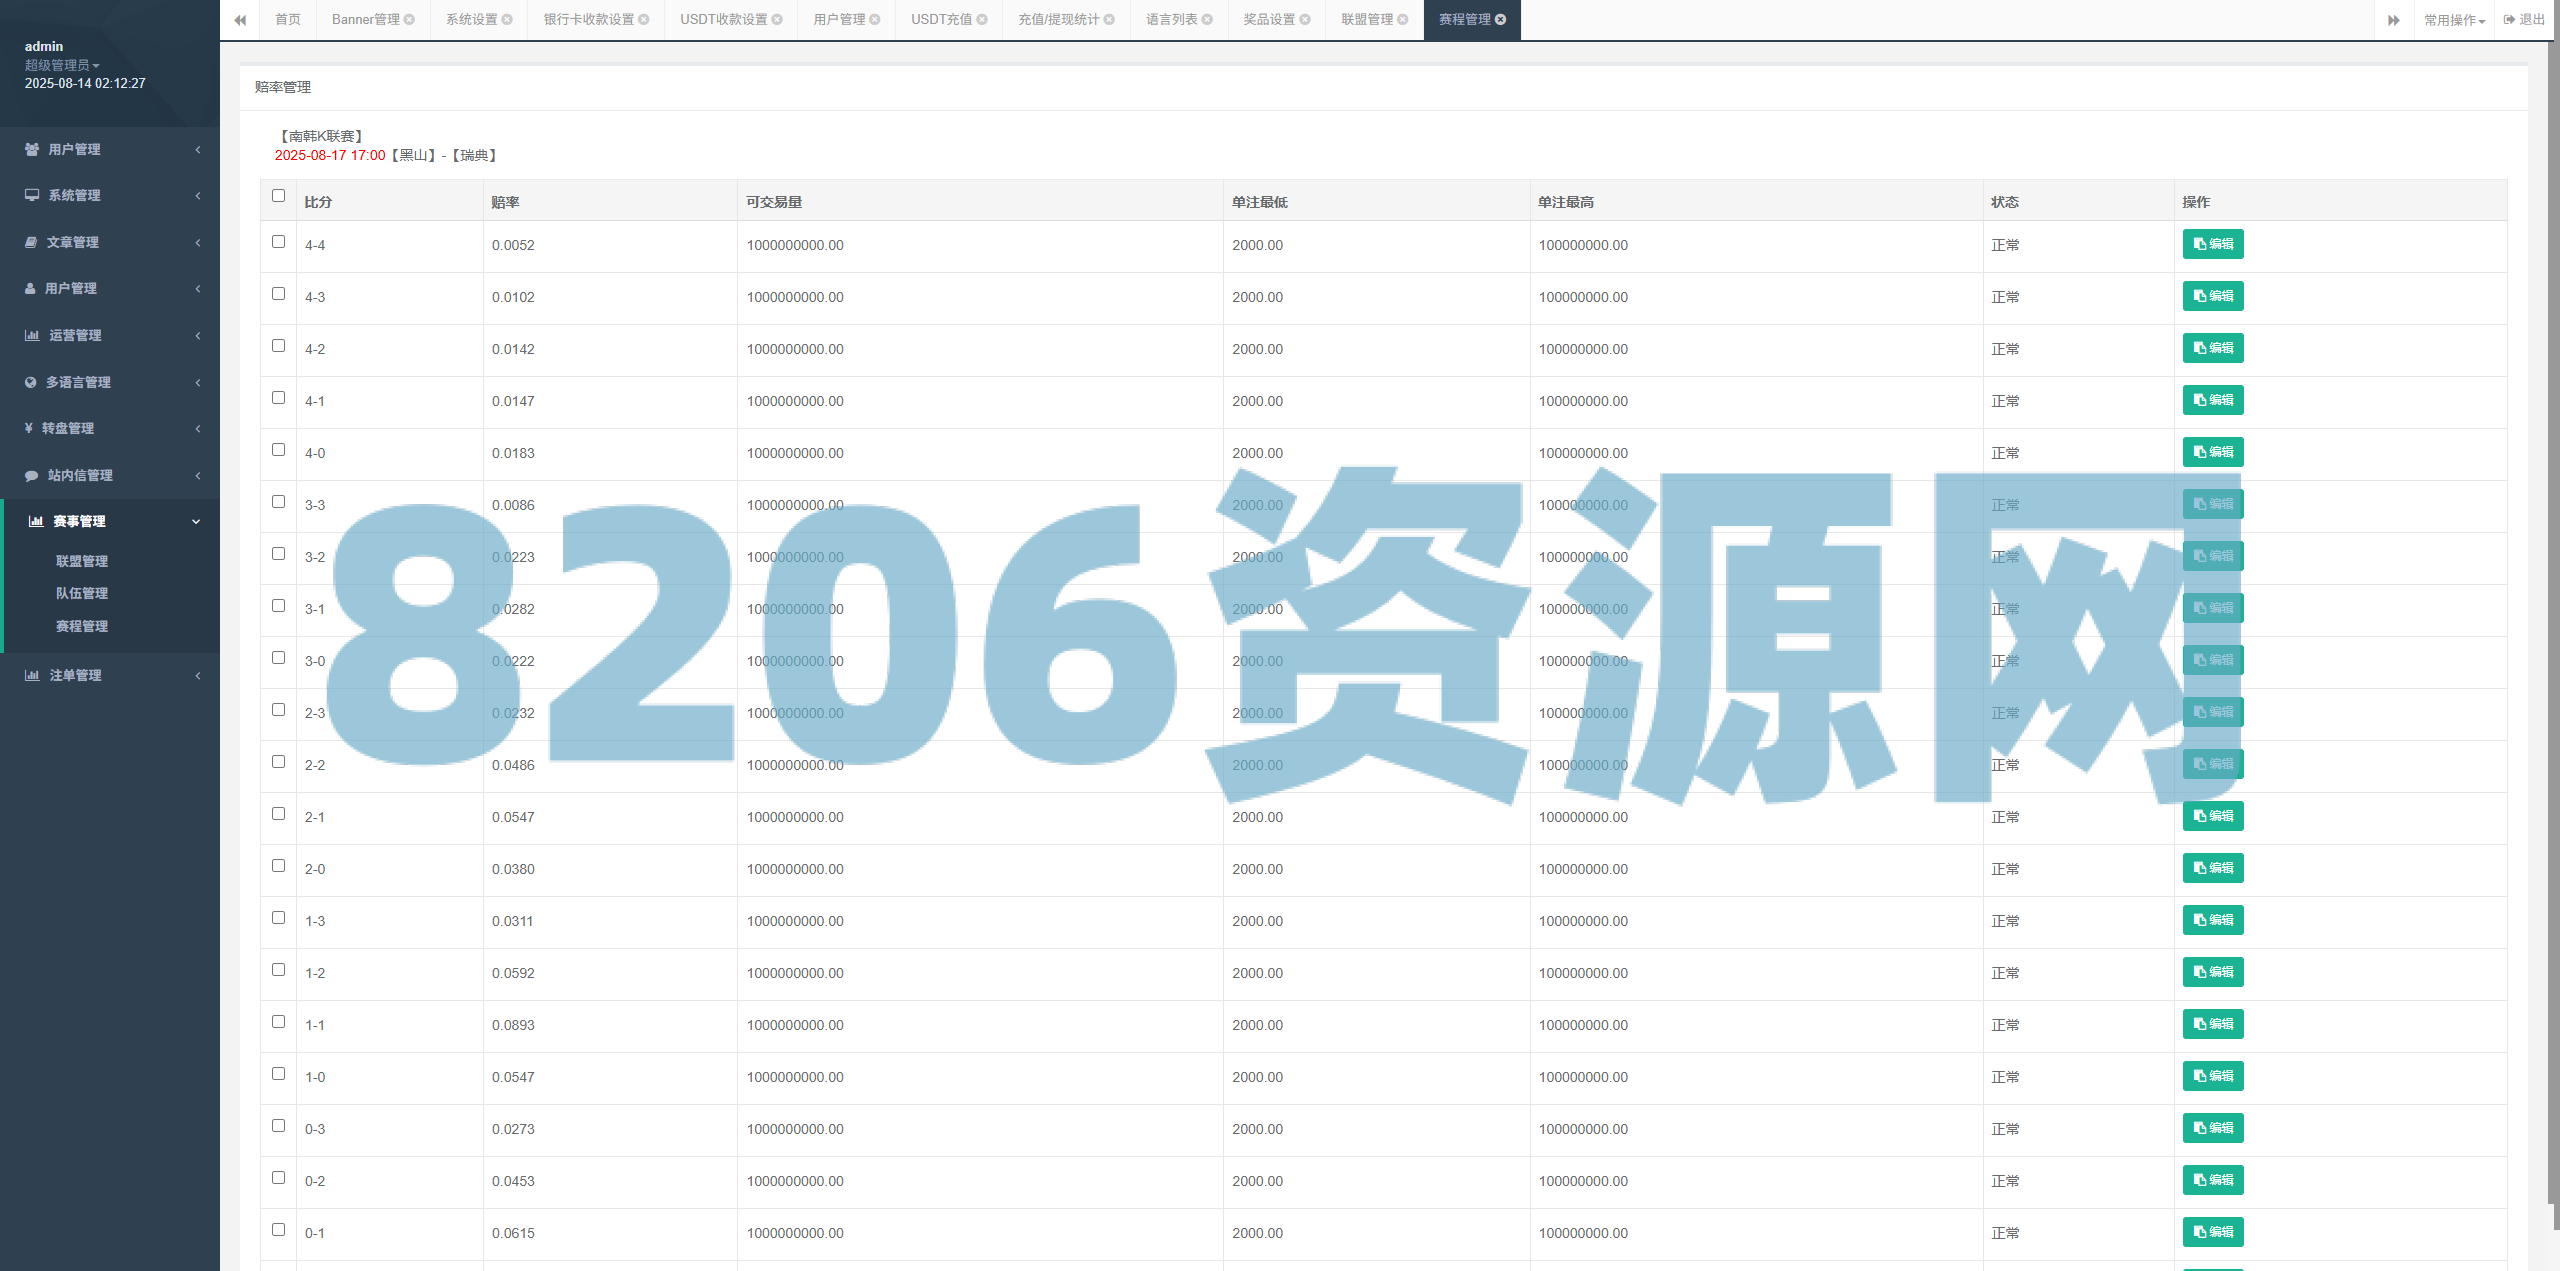Image resolution: width=2560 pixels, height=1271 pixels.
Task: Open the 超级管理员 profile dropdown
Action: 62,65
